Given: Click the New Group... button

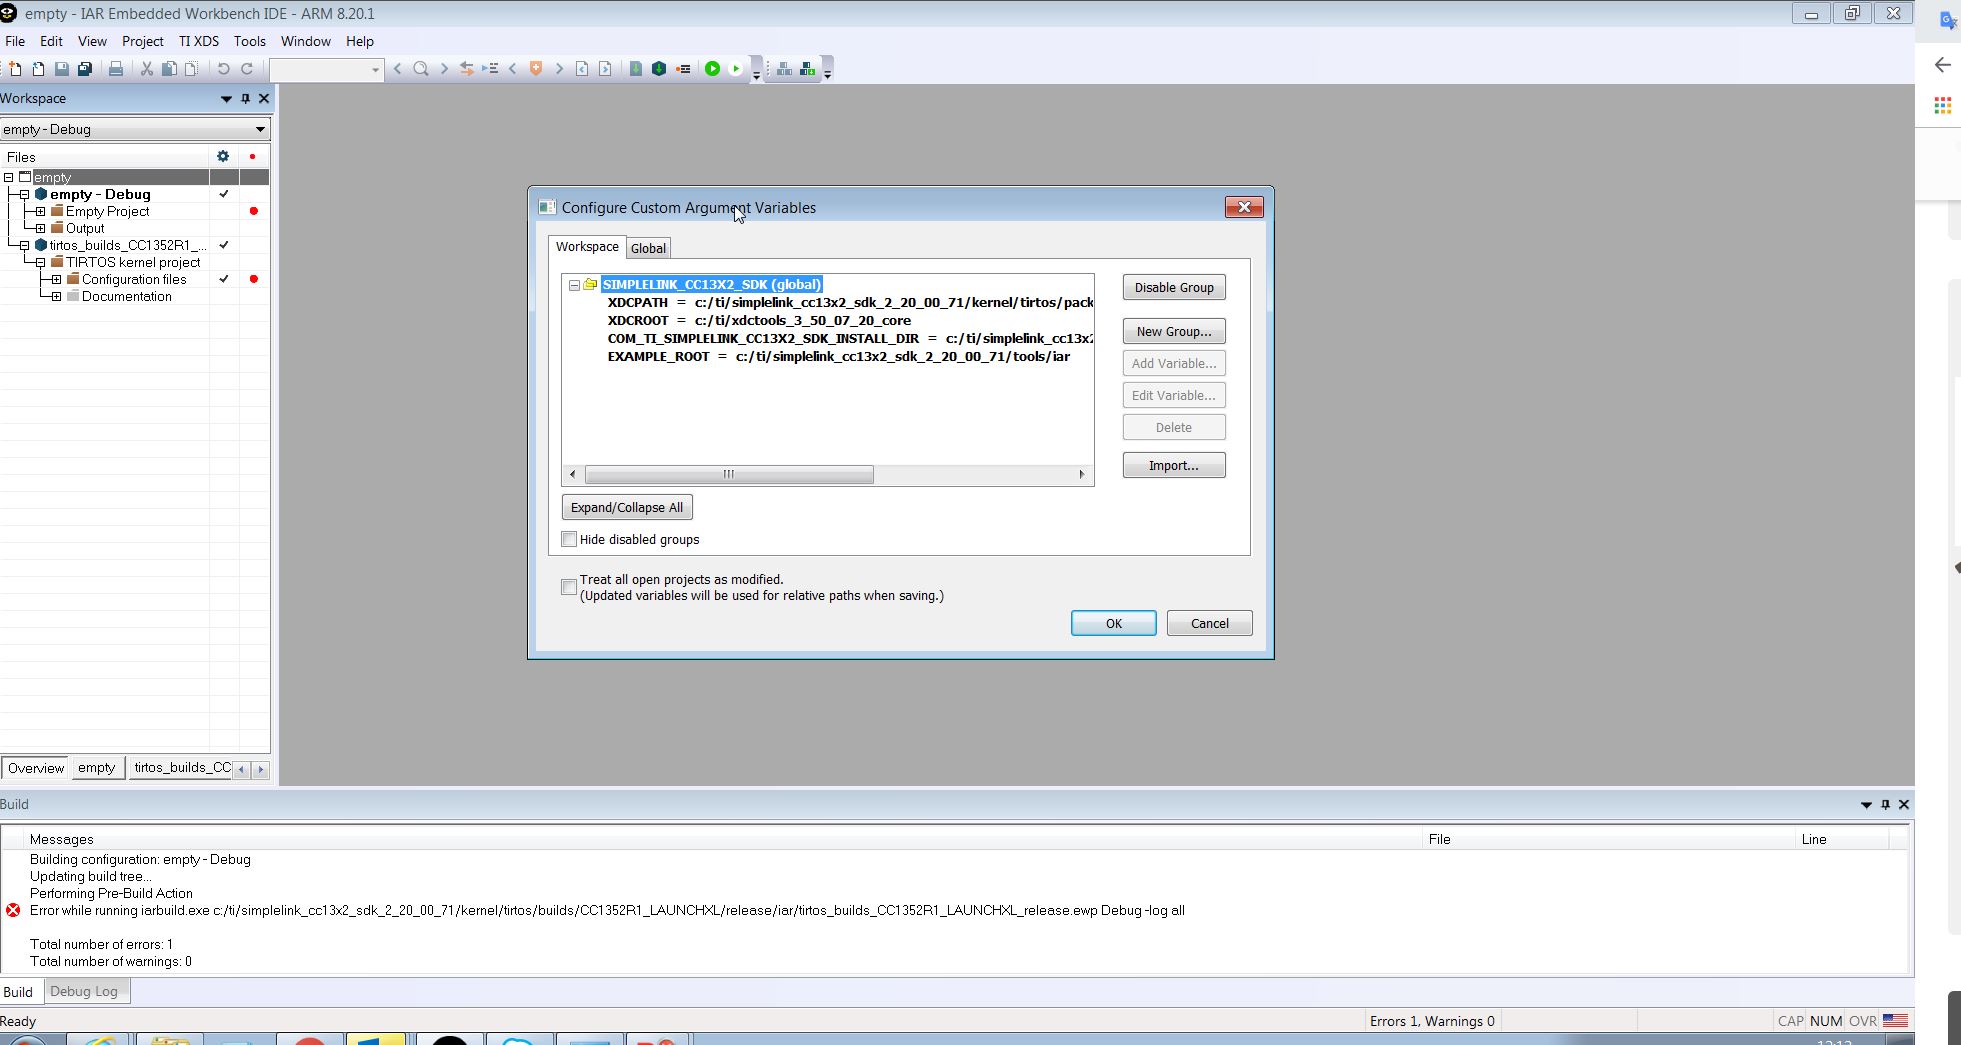Looking at the screenshot, I should pyautogui.click(x=1173, y=331).
